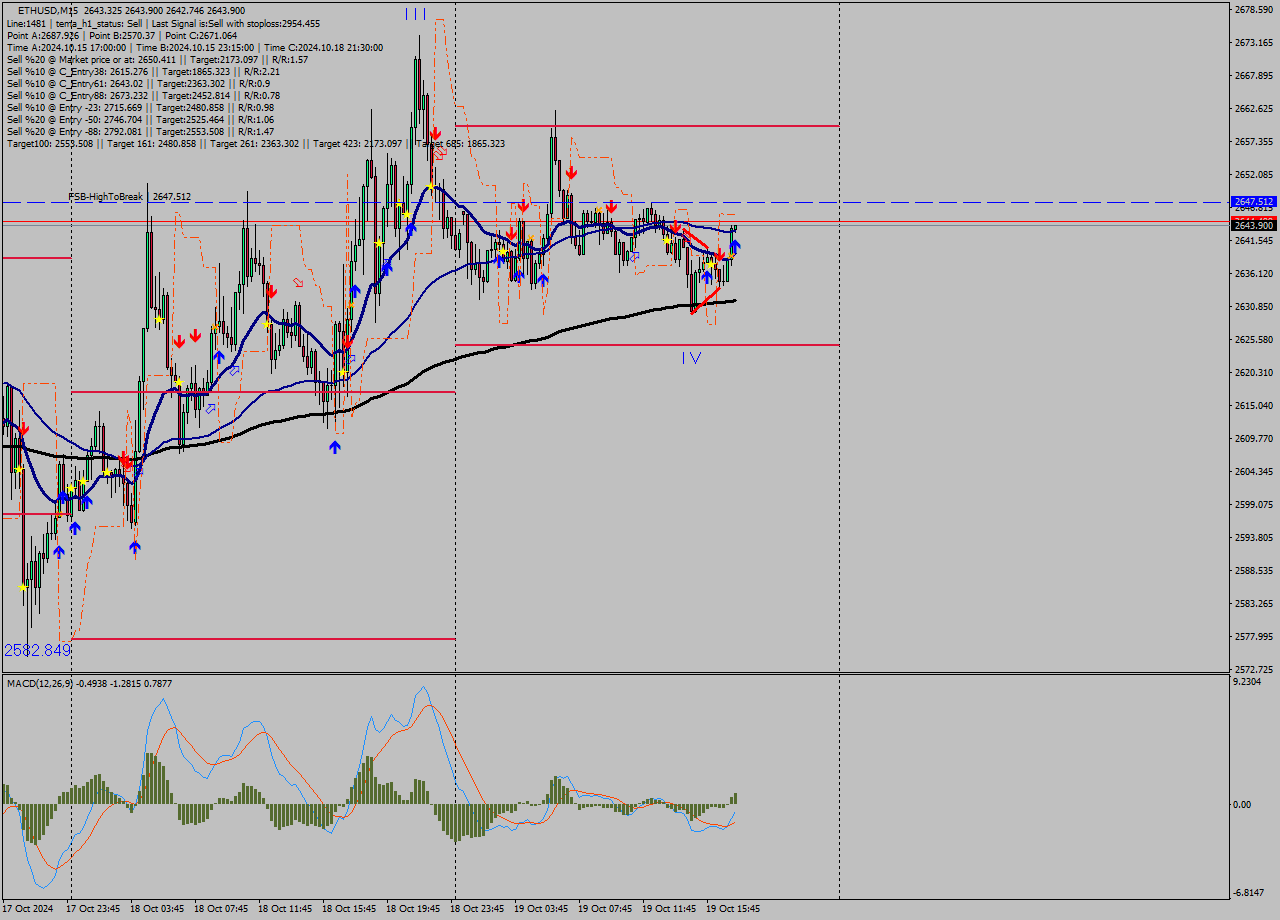The width and height of the screenshot is (1280, 920).
Task: Click the '17 Oct 23:45' time axis label
Action: 93,909
